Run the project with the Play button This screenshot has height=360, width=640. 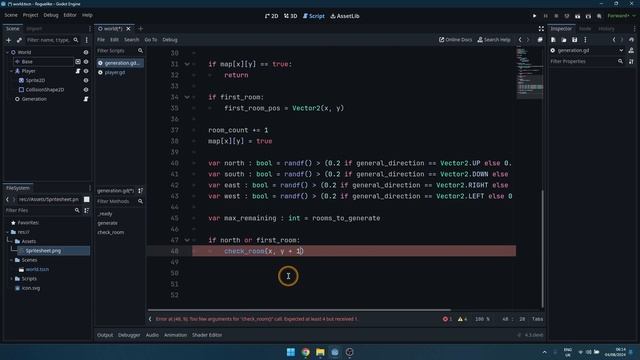click(534, 16)
